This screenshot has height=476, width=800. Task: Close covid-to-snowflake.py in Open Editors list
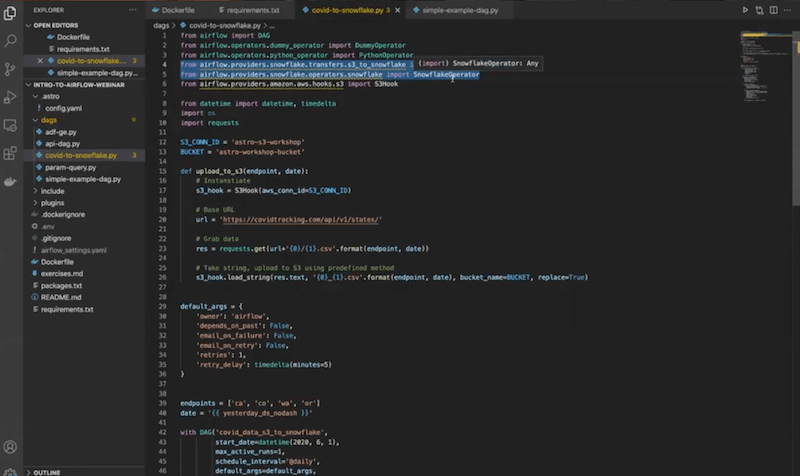(39, 60)
